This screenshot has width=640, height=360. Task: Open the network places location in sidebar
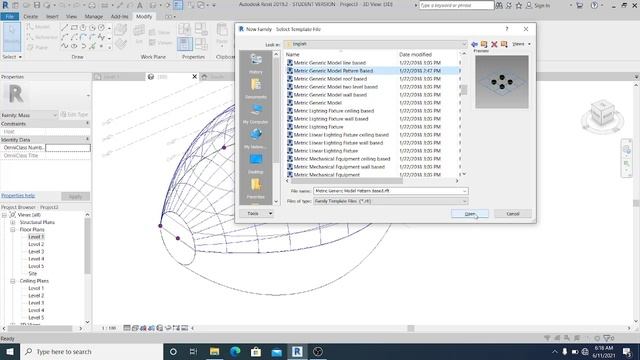point(256,138)
